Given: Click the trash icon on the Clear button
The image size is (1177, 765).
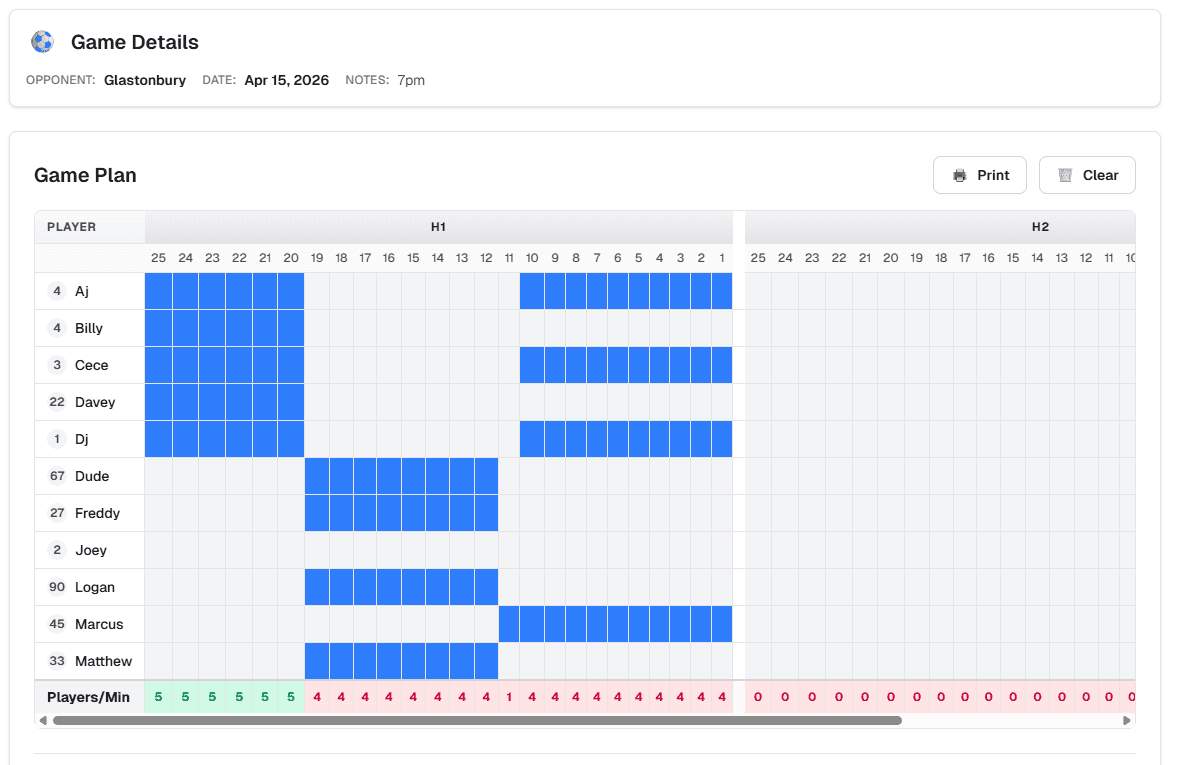Looking at the screenshot, I should pyautogui.click(x=1066, y=174).
